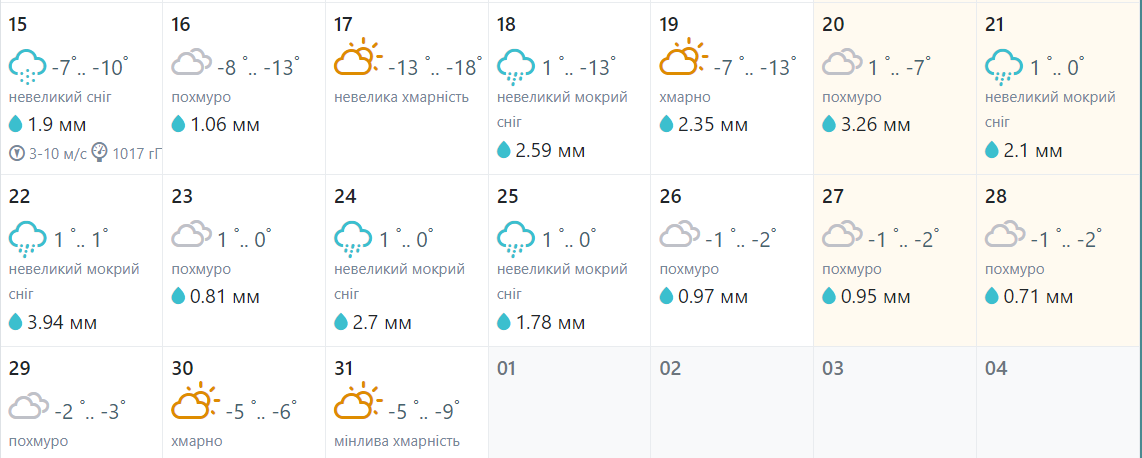Click the partly cloudy icon on day 31

coord(358,403)
